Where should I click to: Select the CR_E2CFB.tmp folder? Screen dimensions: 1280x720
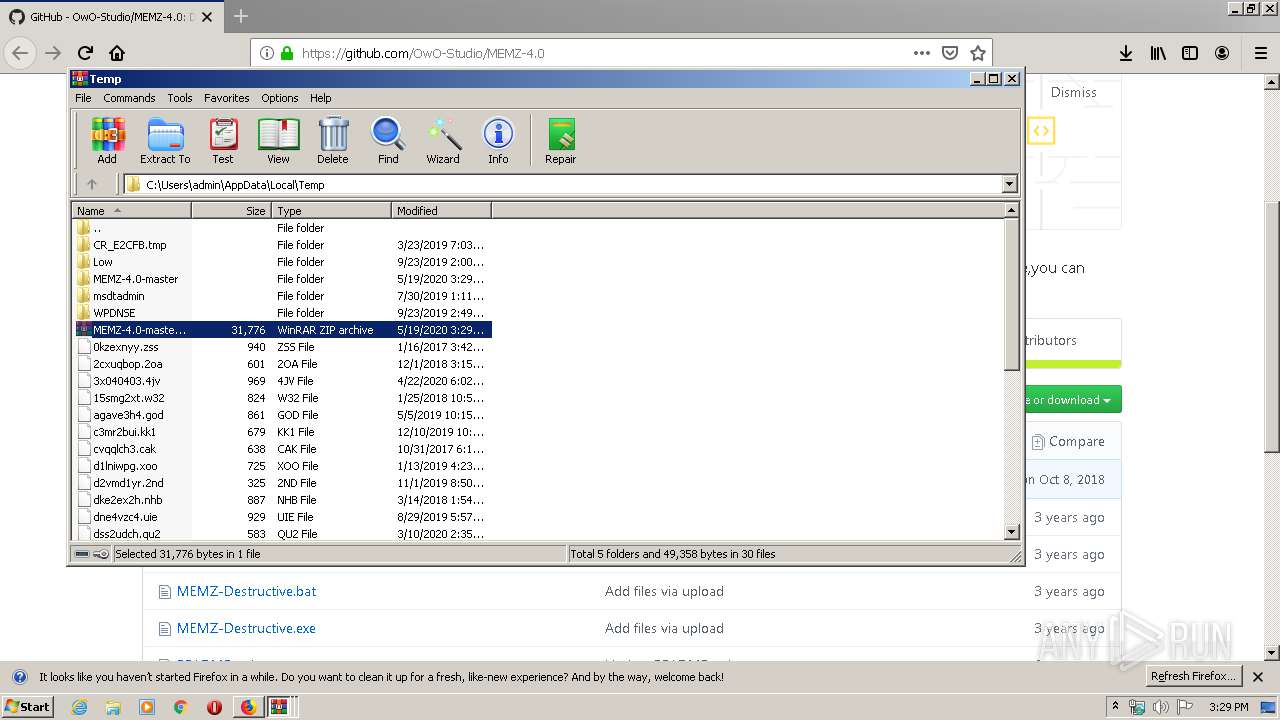click(x=282, y=245)
